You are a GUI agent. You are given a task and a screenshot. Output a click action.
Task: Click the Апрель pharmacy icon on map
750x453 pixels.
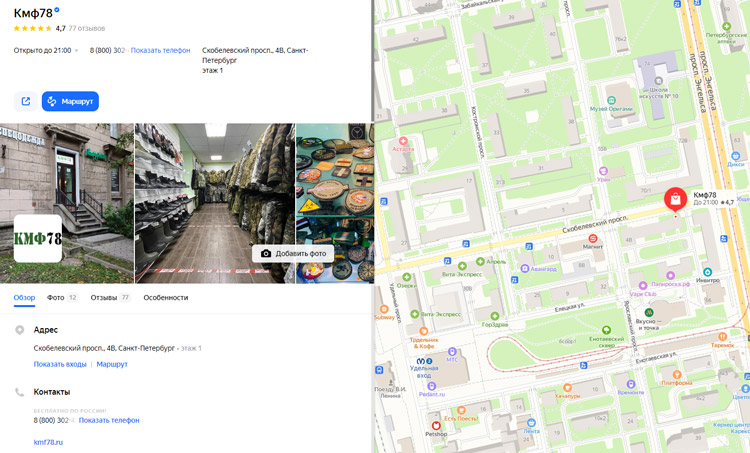[x=480, y=261]
